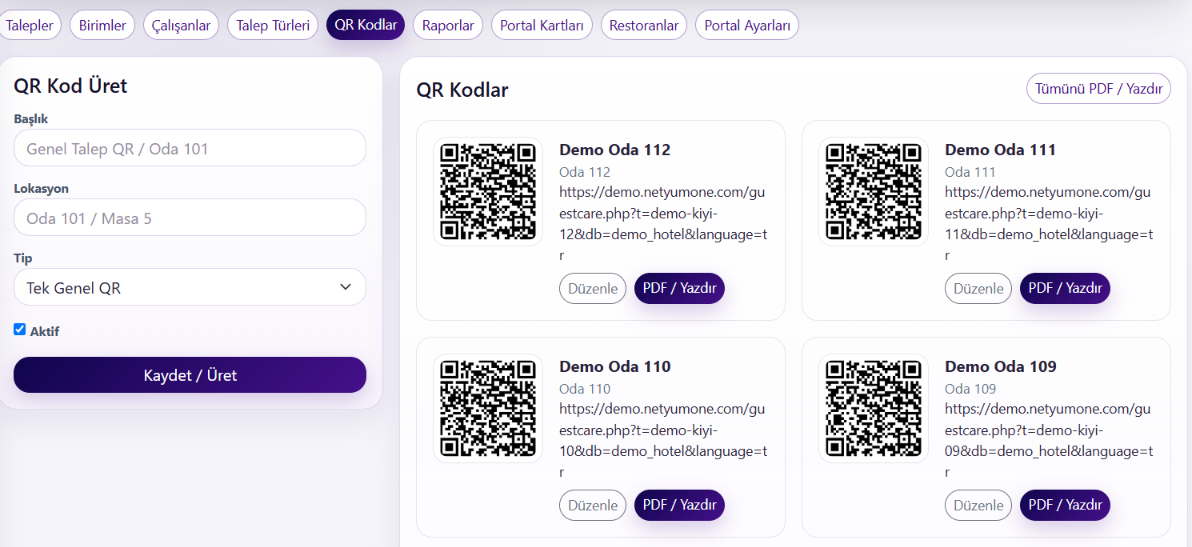Screen dimensions: 1192x547
Task: Click the Demo Oda 110 QR code image
Action: [x=488, y=408]
